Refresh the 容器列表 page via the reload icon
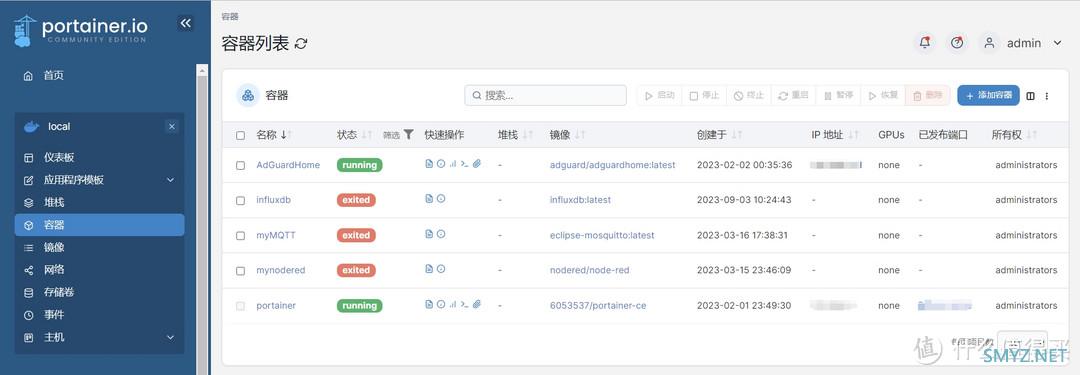The image size is (1080, 375). pyautogui.click(x=301, y=44)
